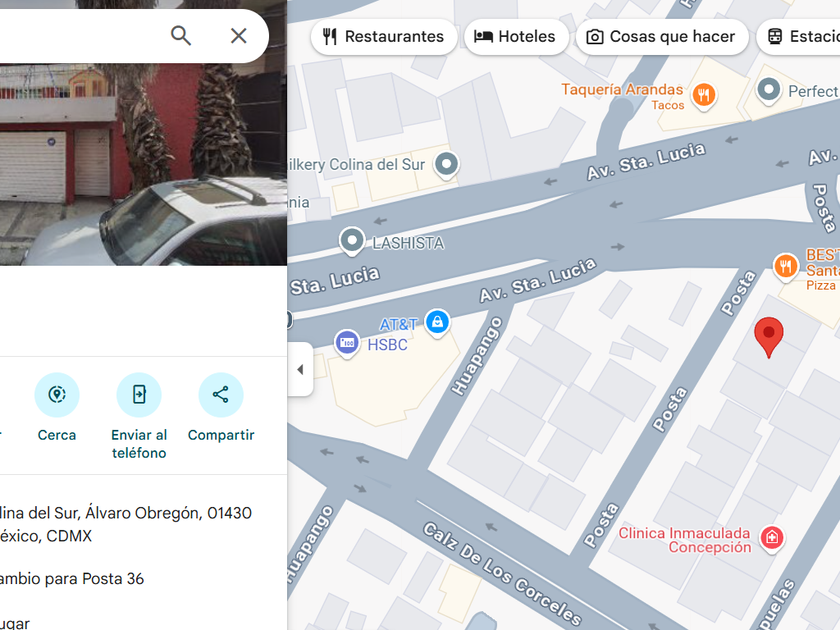The width and height of the screenshot is (840, 630).
Task: Click the AT&T shopping bag icon
Action: 437,322
